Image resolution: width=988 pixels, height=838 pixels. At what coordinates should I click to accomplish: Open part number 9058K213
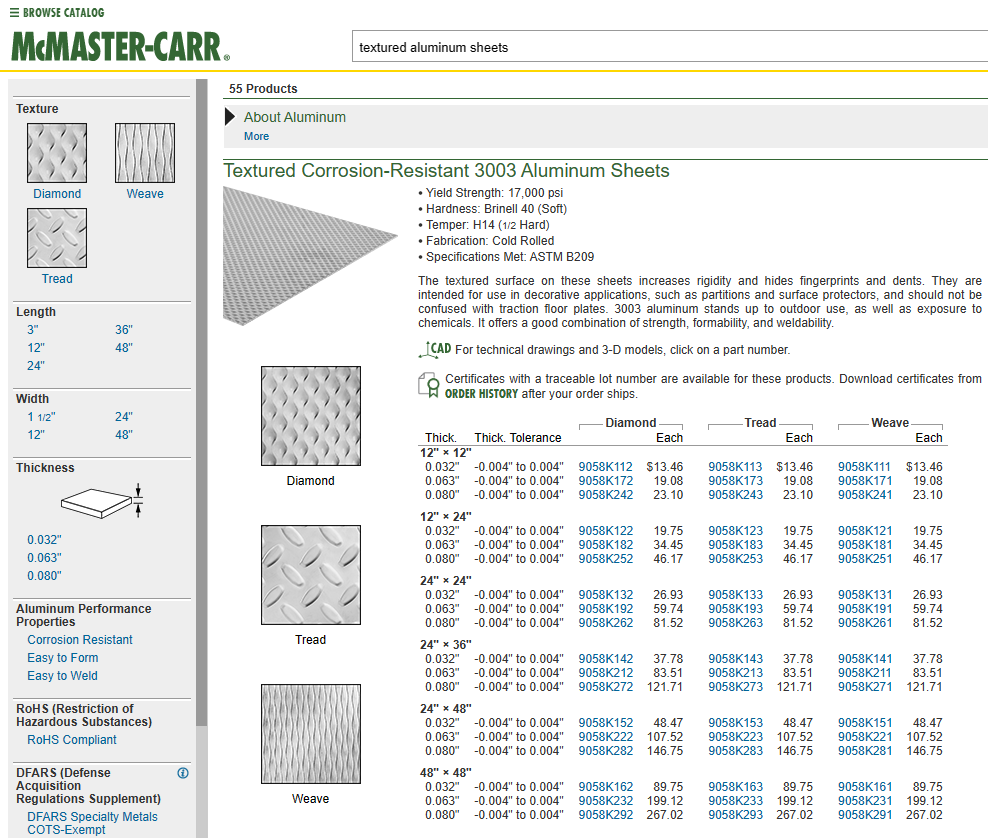click(x=735, y=673)
